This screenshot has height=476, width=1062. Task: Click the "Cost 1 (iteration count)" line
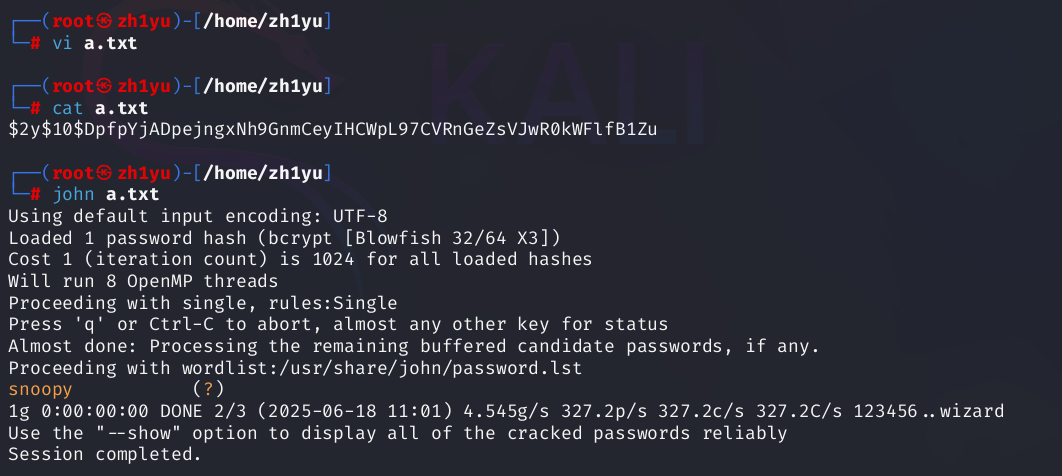pos(299,259)
